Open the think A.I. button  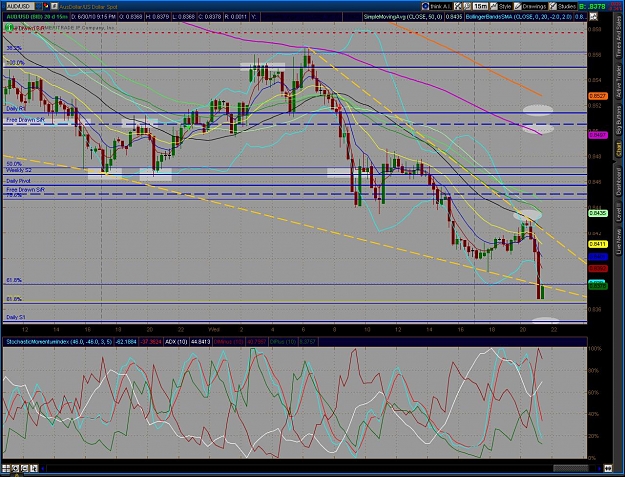[441, 6]
